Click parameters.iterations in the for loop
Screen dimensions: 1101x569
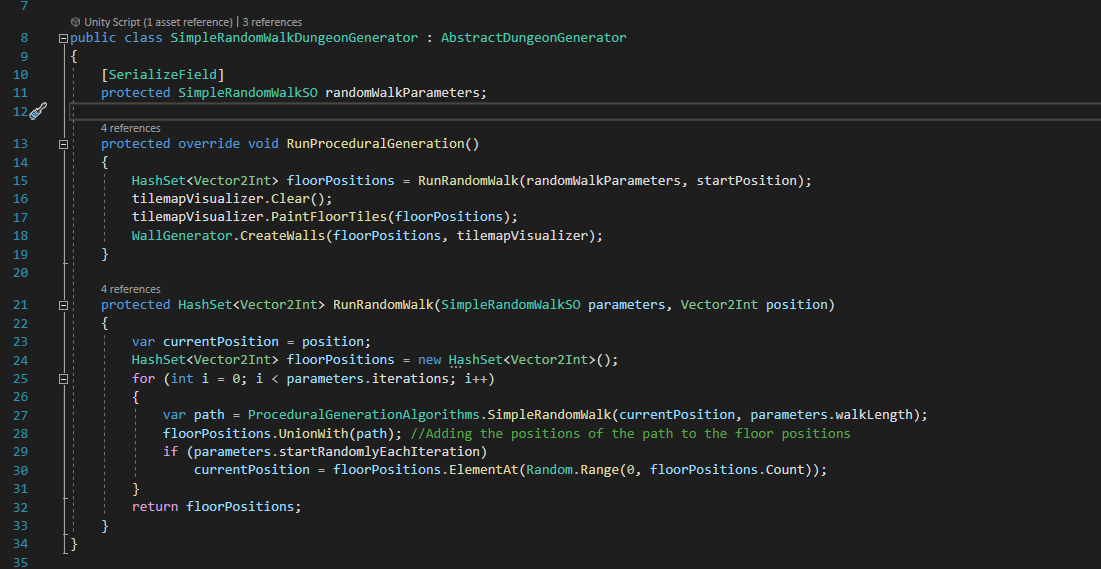coord(371,379)
